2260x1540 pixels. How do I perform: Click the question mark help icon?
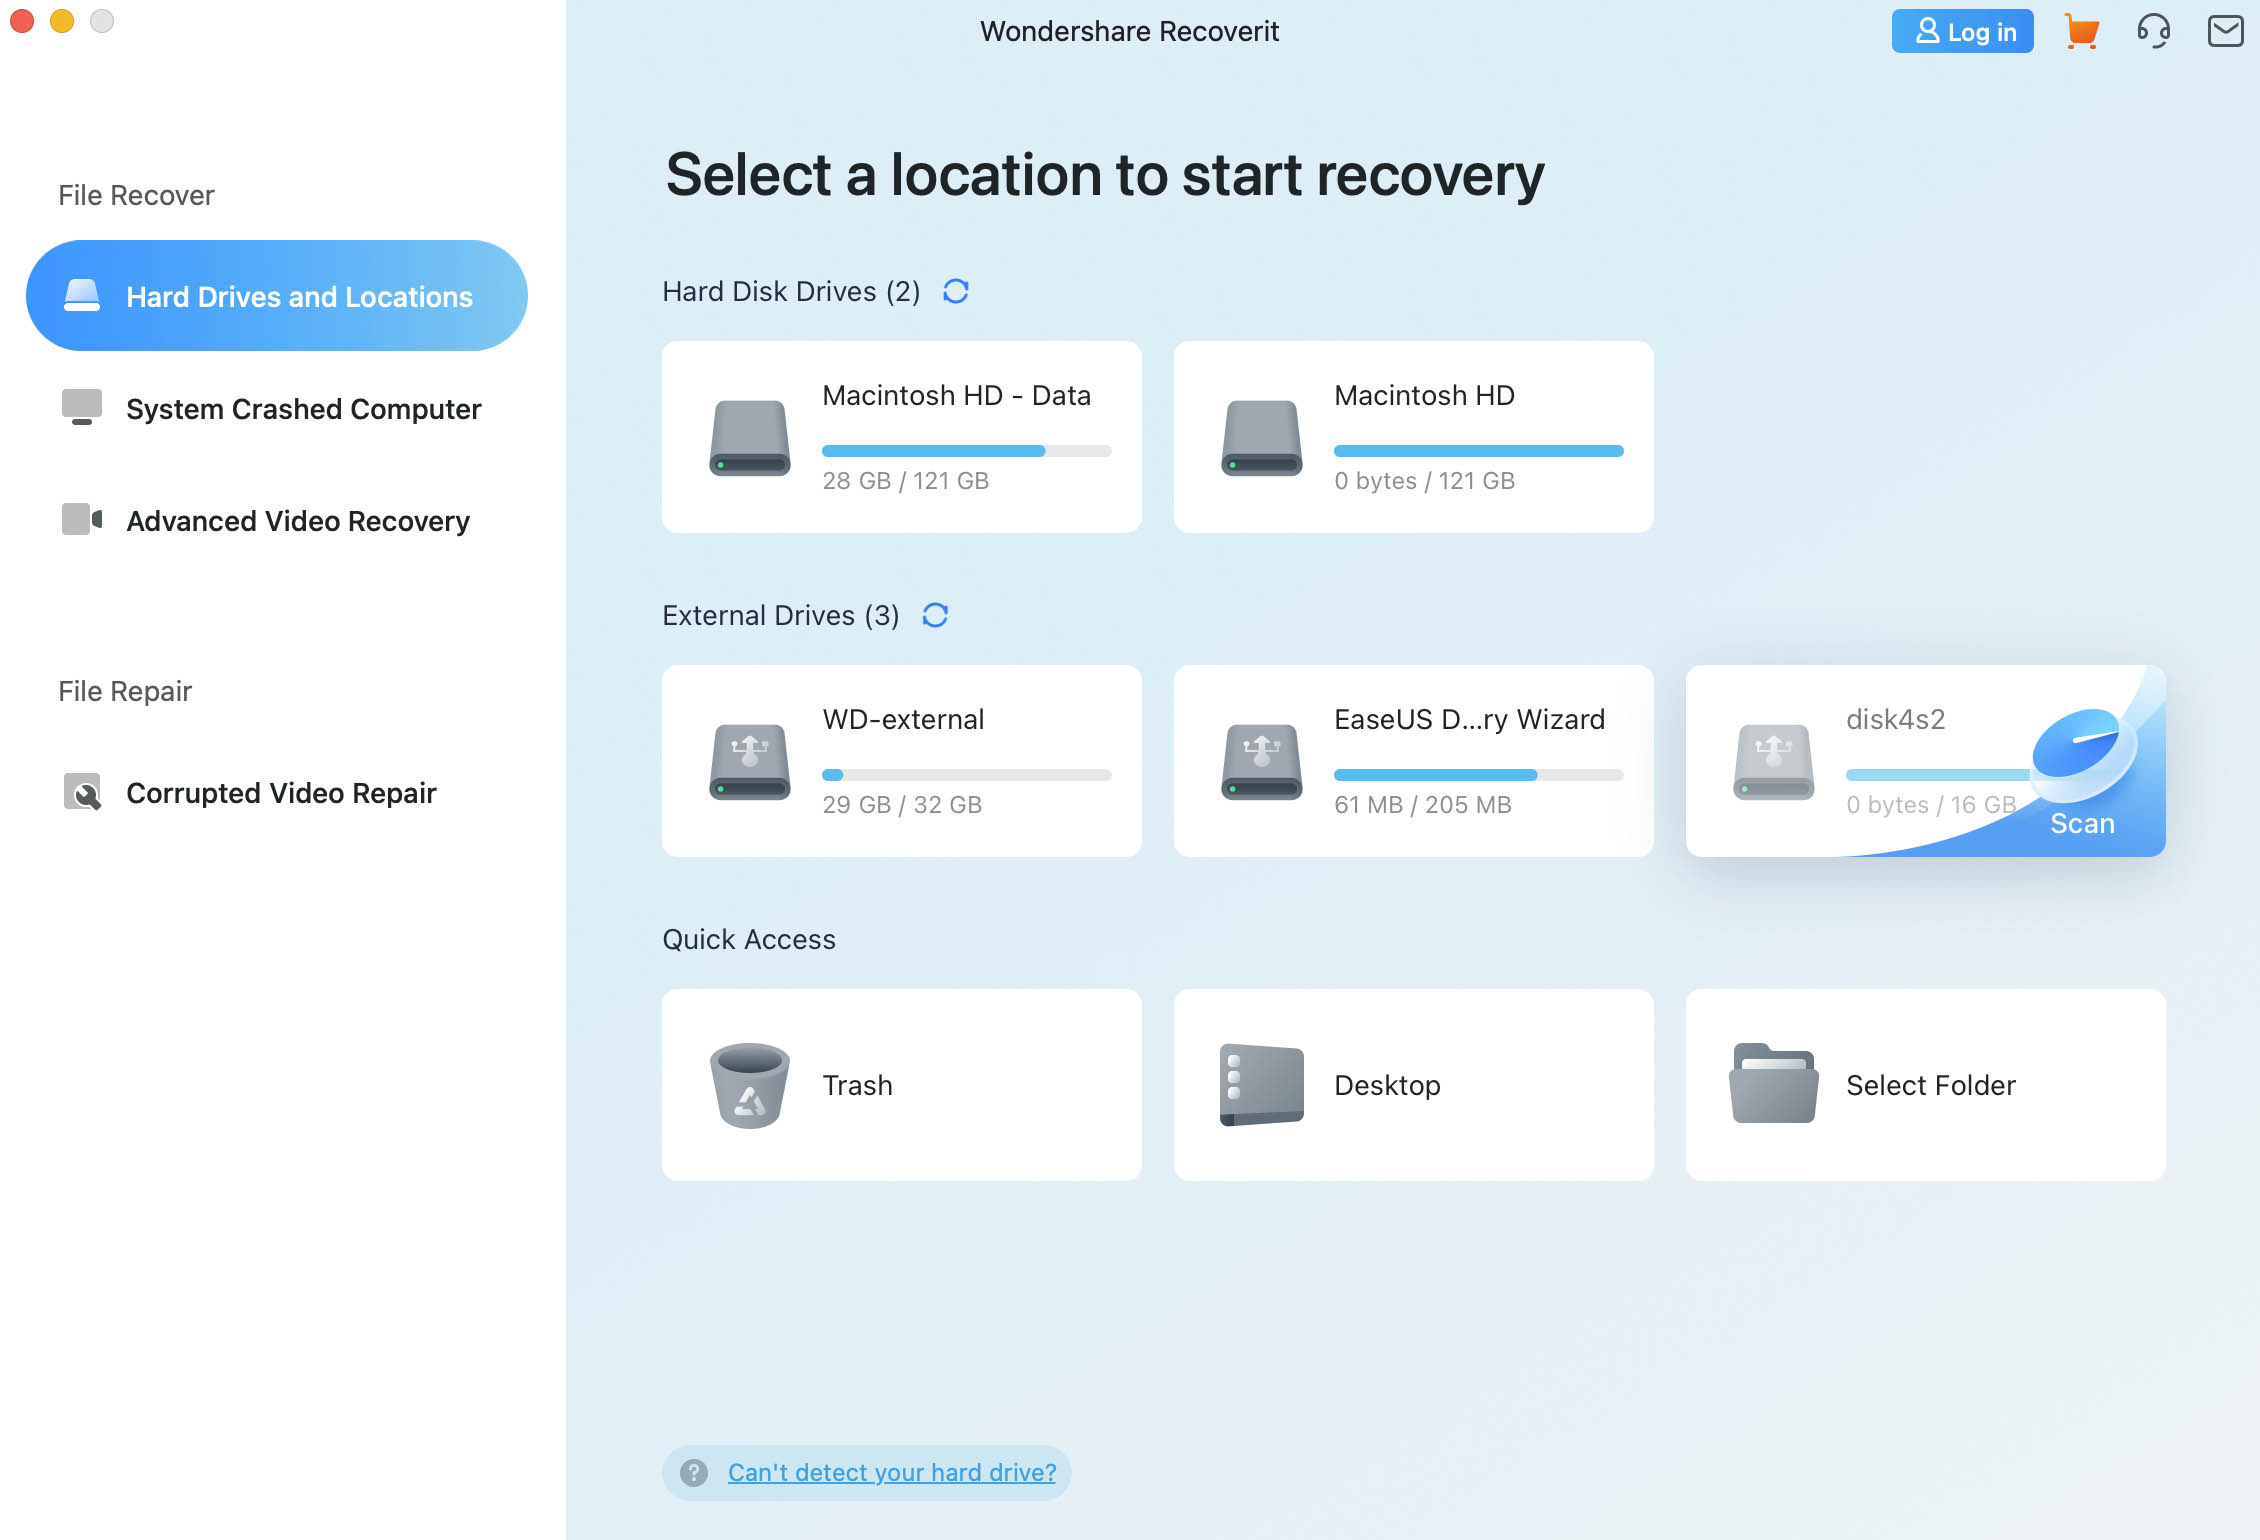pyautogui.click(x=694, y=1472)
